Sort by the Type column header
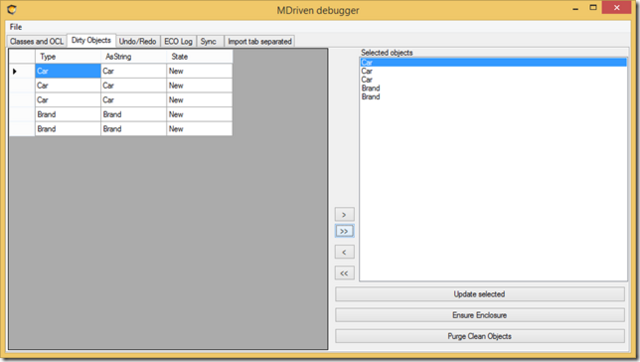The image size is (640, 362). (x=68, y=56)
